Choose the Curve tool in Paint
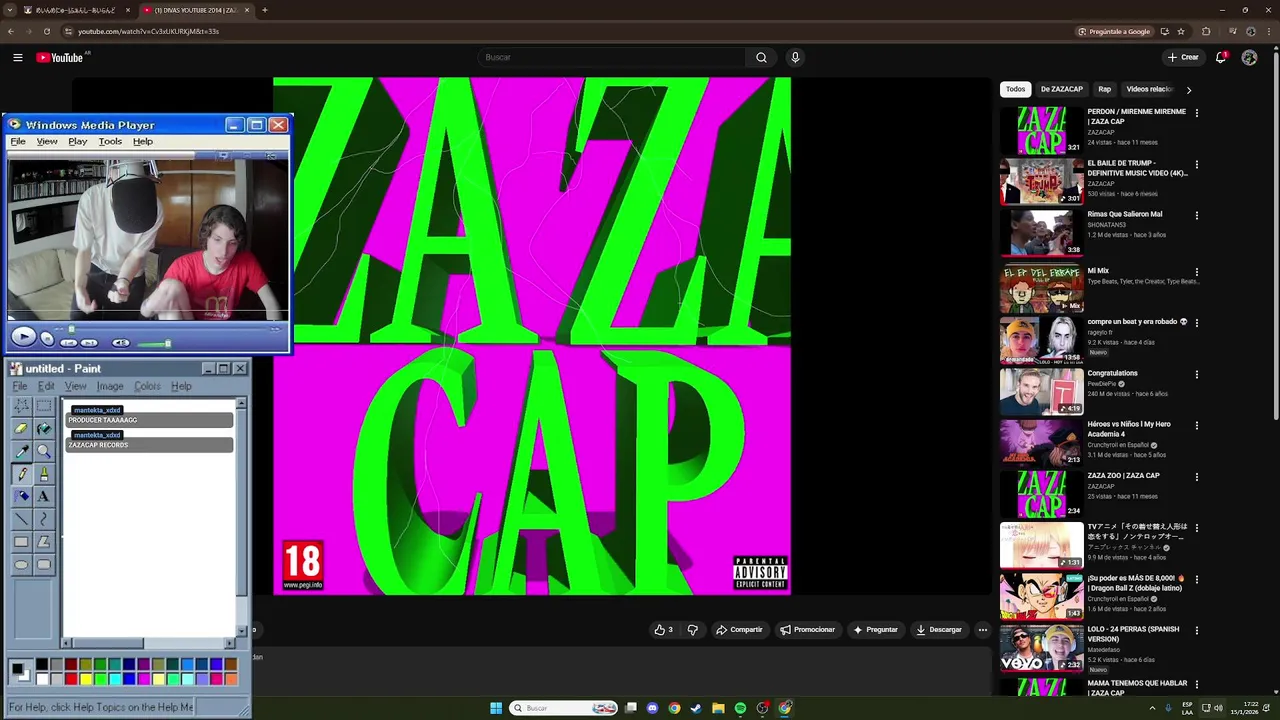 [x=44, y=520]
